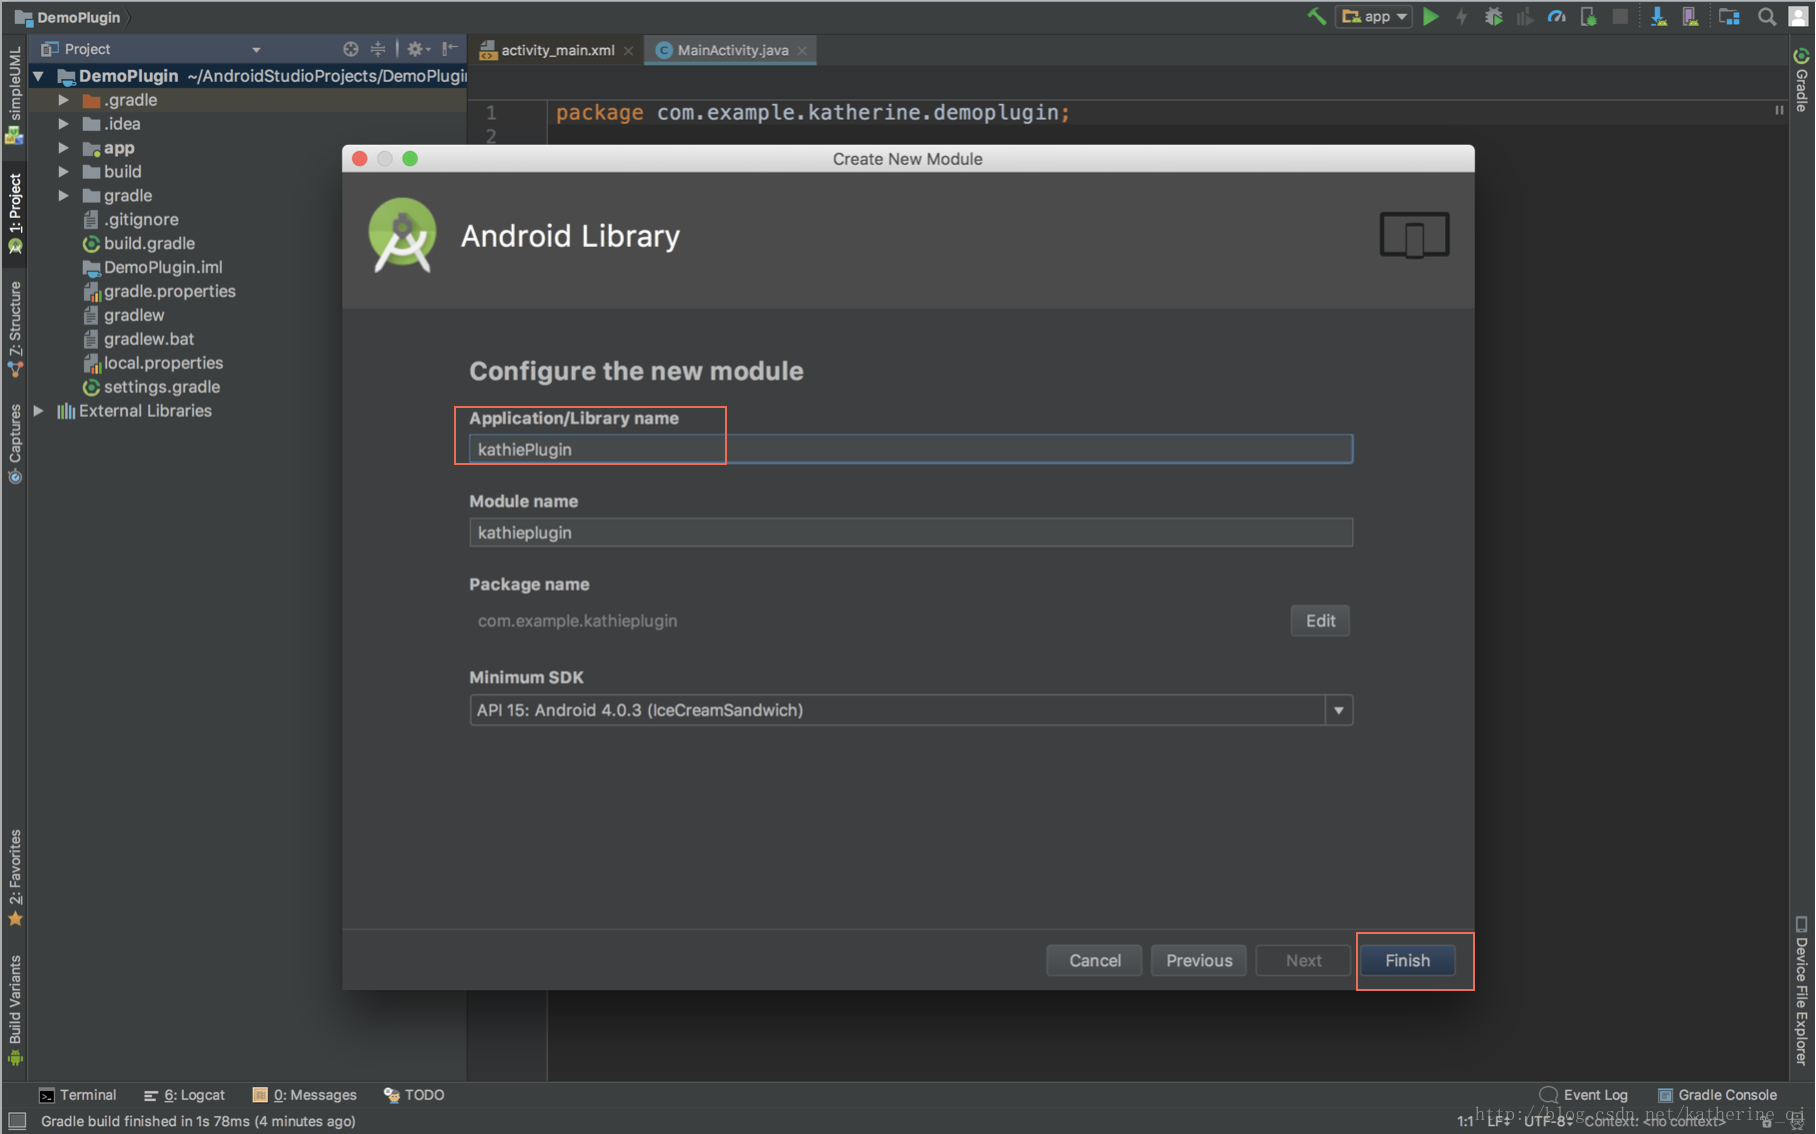Click the Cancel button

click(x=1094, y=960)
